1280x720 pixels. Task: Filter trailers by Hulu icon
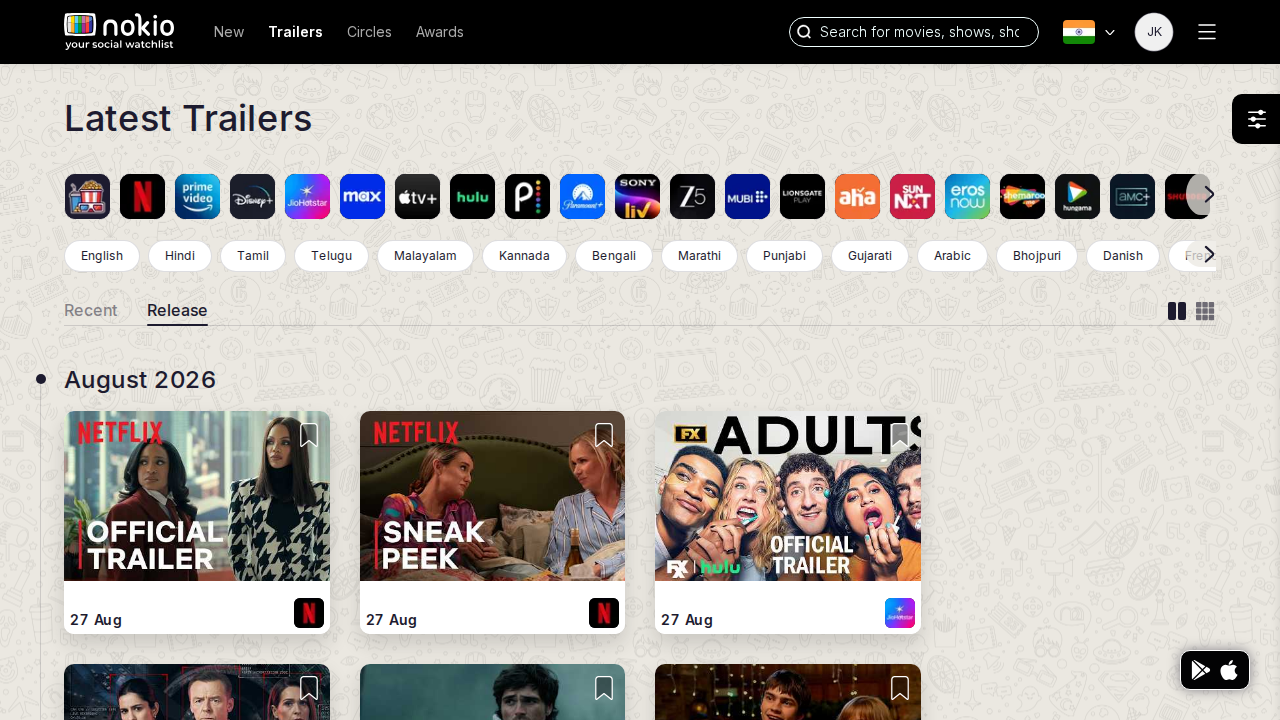(472, 196)
